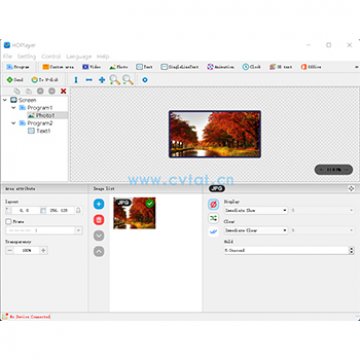
Task: Insert a Video area
Action: [92, 67]
